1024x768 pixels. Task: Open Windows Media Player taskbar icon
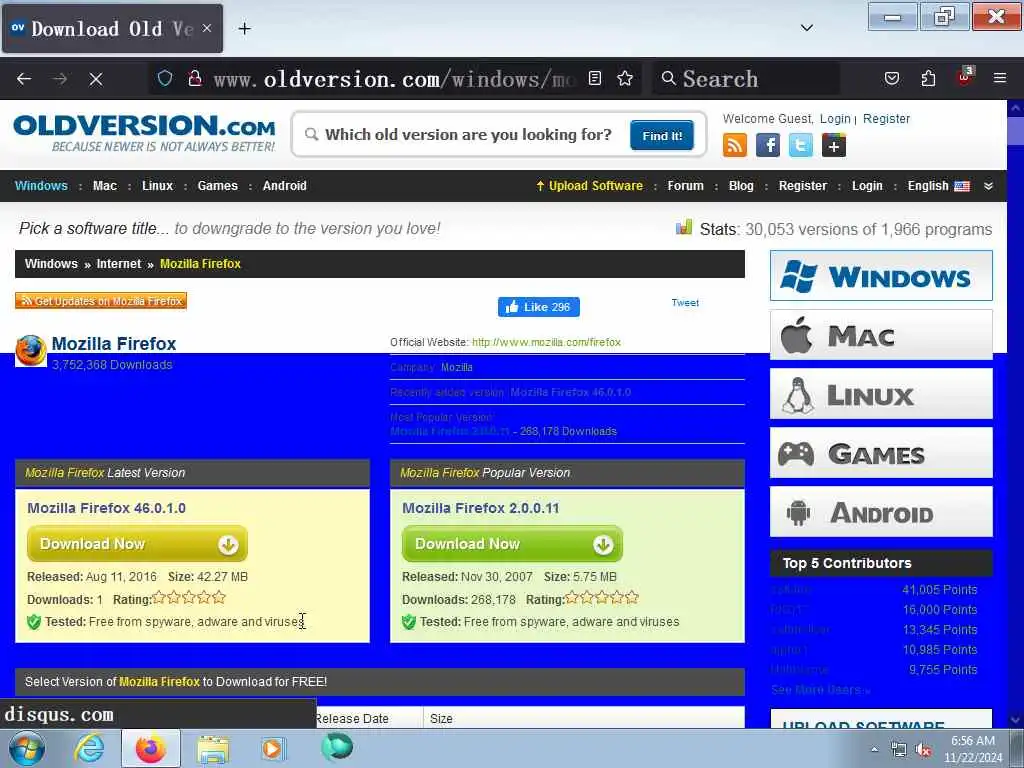coord(273,749)
